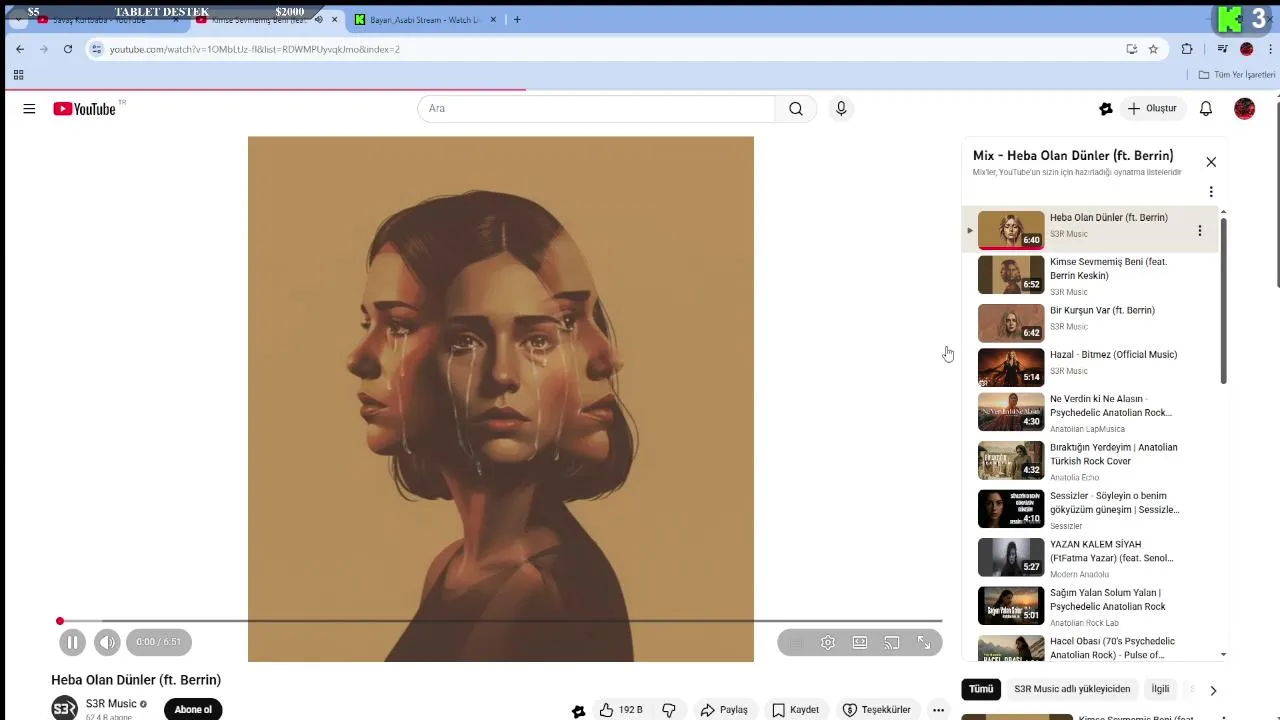Select Sessizler - Söyleyin o benim track
The width and height of the screenshot is (1280, 720).
pos(1090,508)
